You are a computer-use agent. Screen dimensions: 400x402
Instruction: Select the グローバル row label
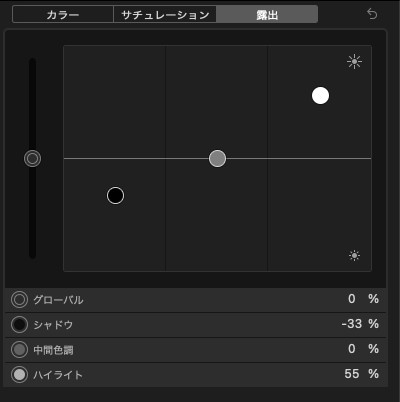58,300
